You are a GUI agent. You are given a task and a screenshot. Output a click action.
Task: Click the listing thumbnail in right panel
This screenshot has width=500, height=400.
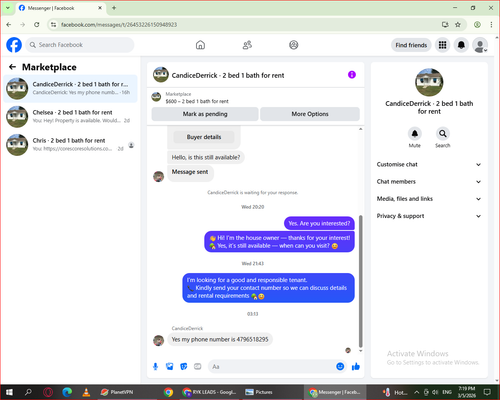429,82
